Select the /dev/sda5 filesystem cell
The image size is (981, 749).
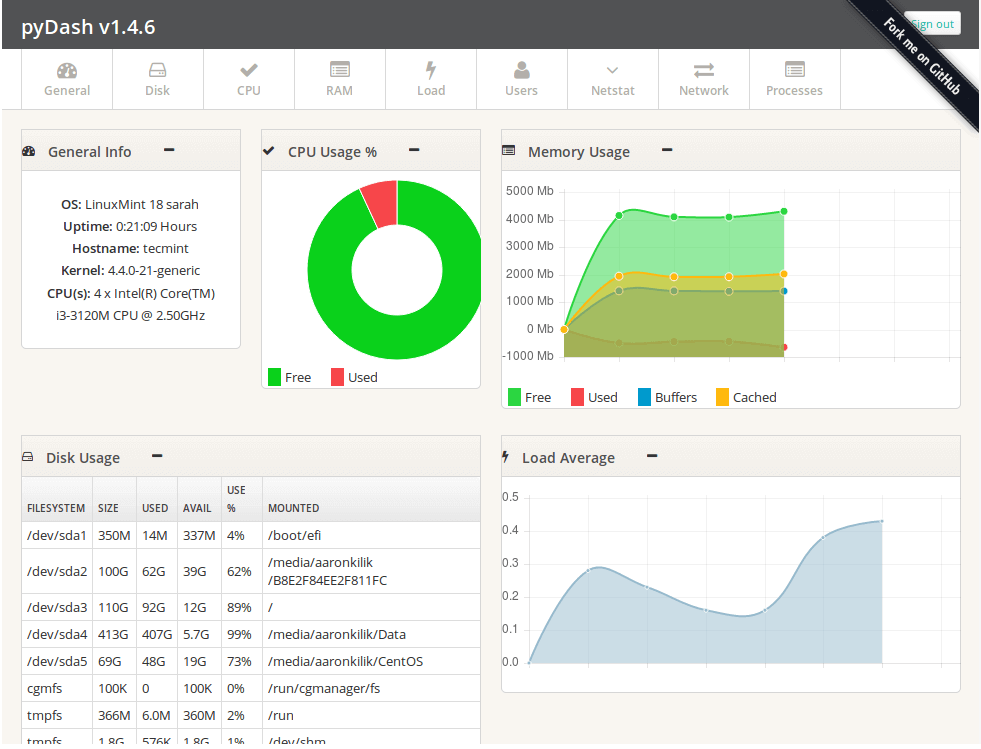57,661
